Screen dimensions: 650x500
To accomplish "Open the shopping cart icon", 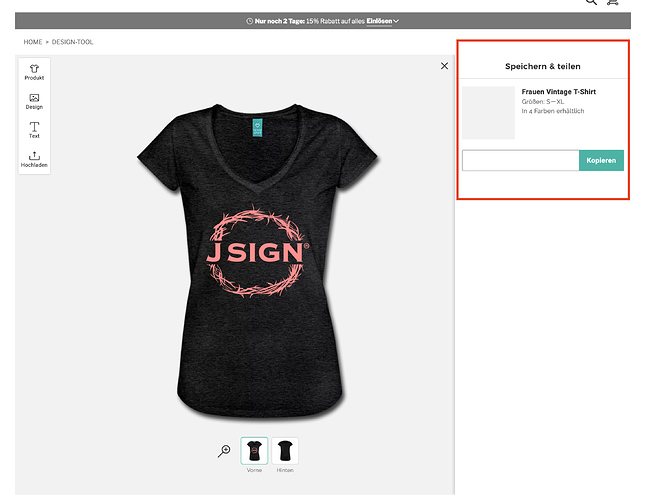I will pyautogui.click(x=613, y=2).
